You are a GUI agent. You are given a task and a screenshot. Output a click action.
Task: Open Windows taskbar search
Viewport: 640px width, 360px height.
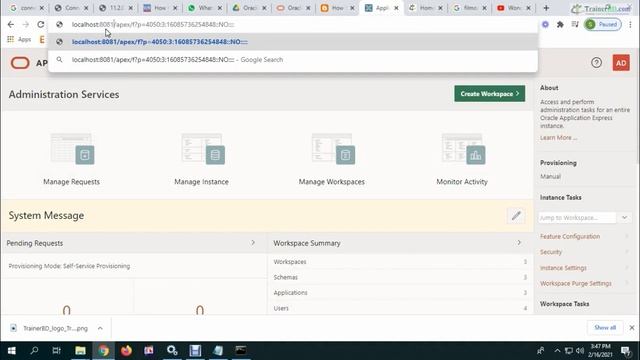tap(34, 351)
